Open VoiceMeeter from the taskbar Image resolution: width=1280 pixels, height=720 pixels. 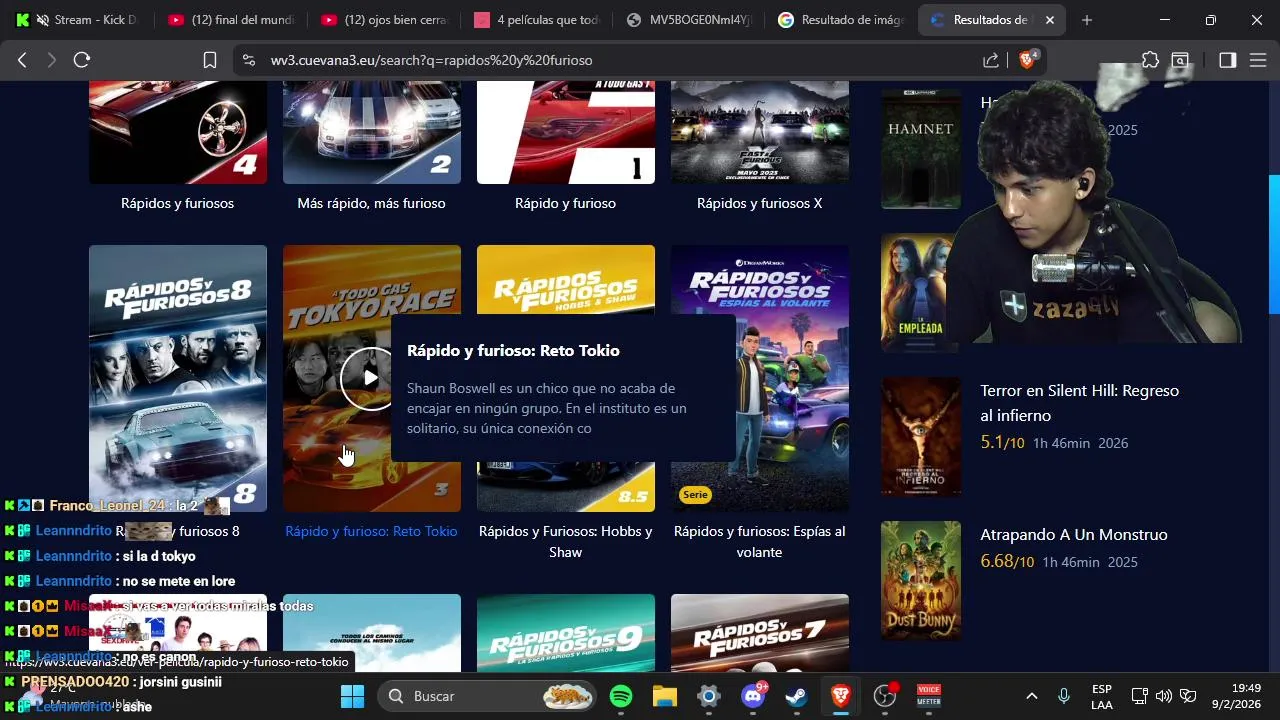point(929,696)
